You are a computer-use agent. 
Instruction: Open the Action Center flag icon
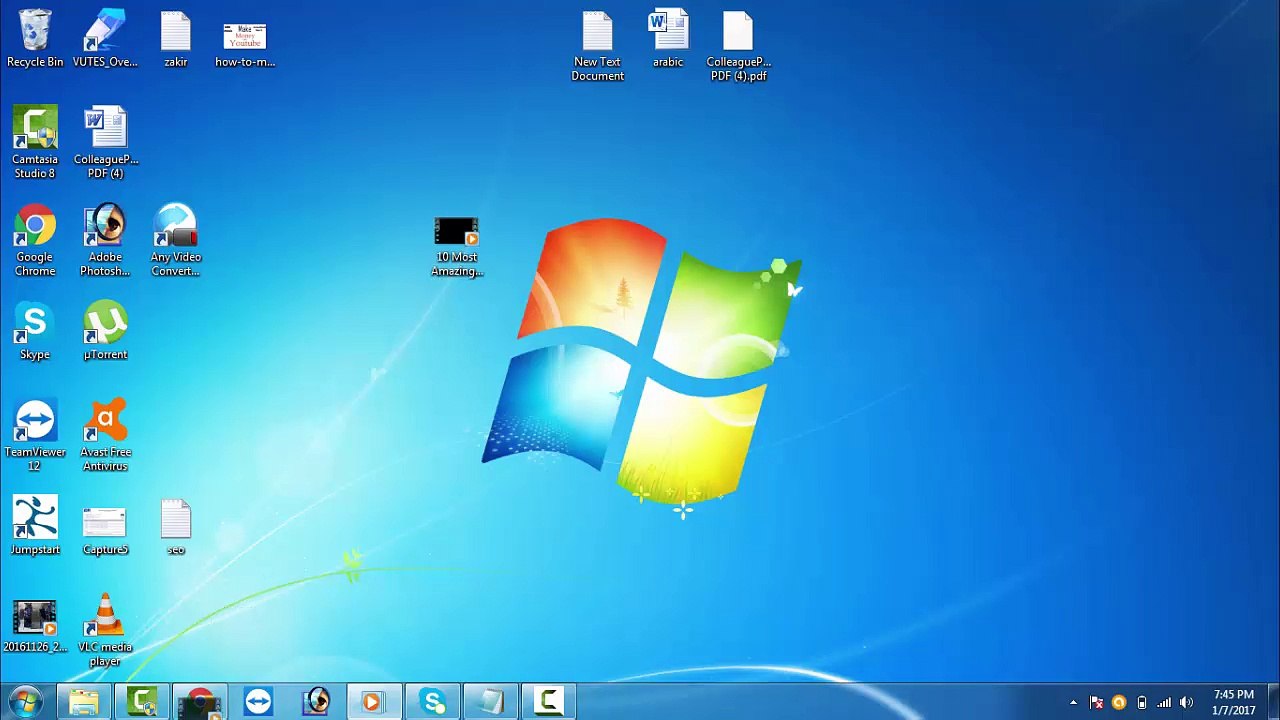[x=1096, y=702]
